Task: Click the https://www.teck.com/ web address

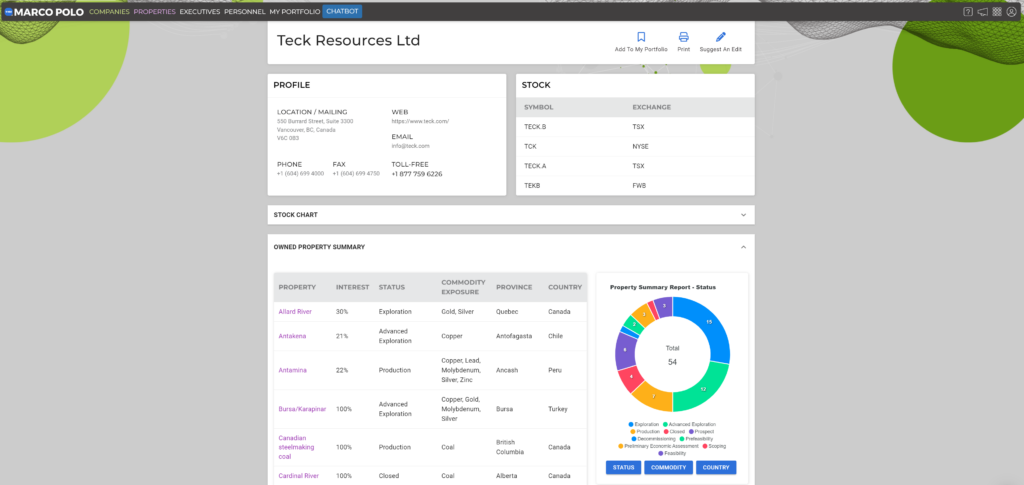Action: (x=421, y=121)
